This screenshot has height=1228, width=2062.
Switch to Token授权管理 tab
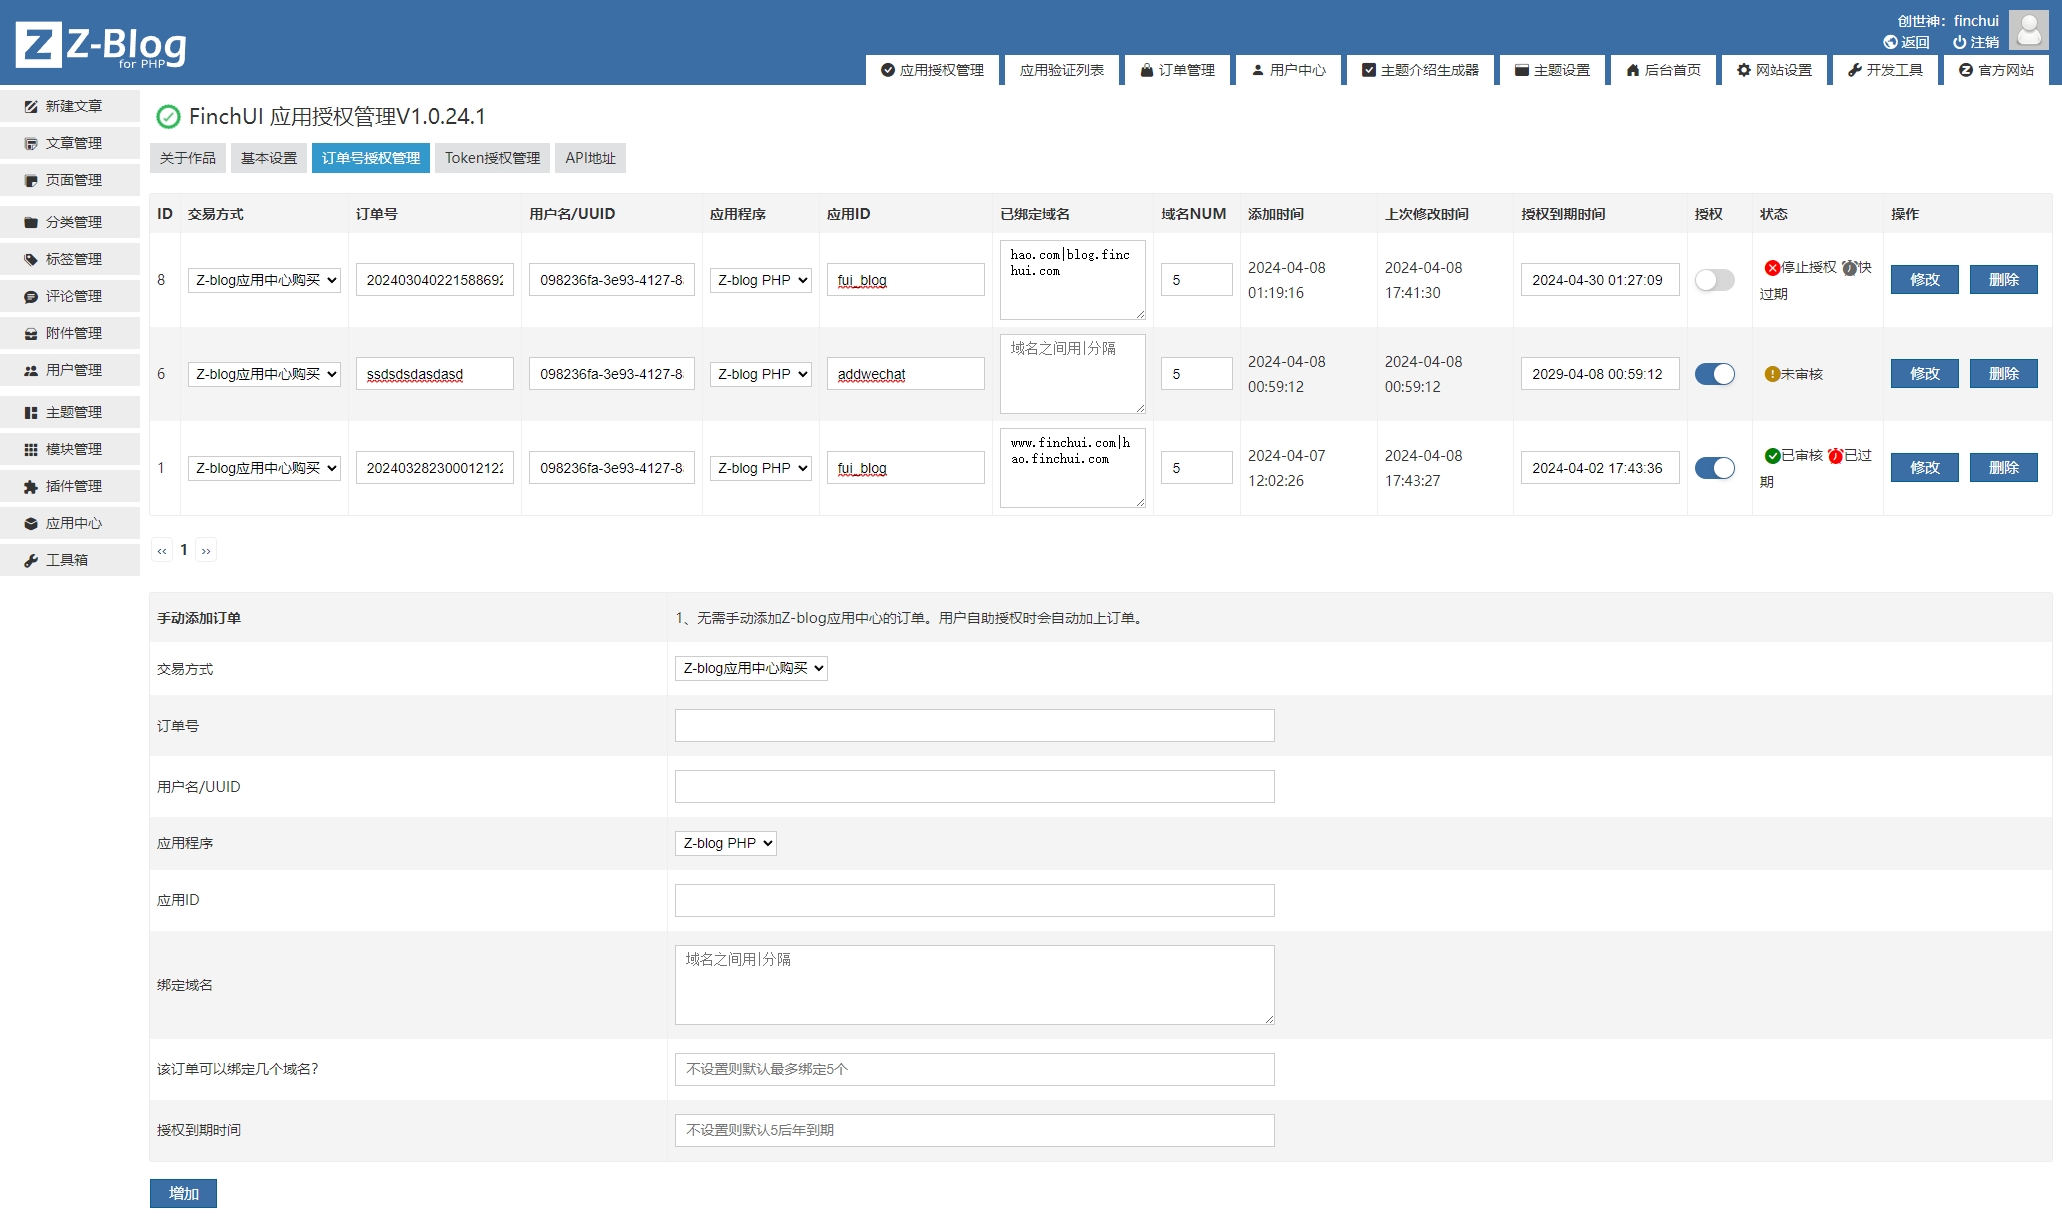pyautogui.click(x=492, y=158)
